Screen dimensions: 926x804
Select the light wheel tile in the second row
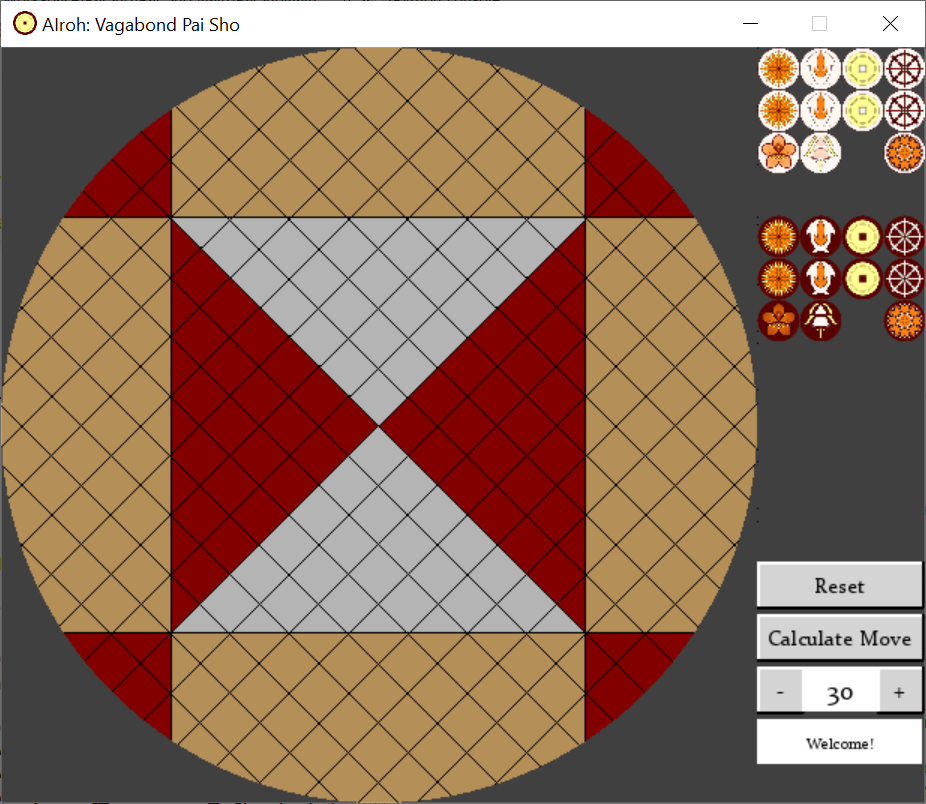coord(904,110)
